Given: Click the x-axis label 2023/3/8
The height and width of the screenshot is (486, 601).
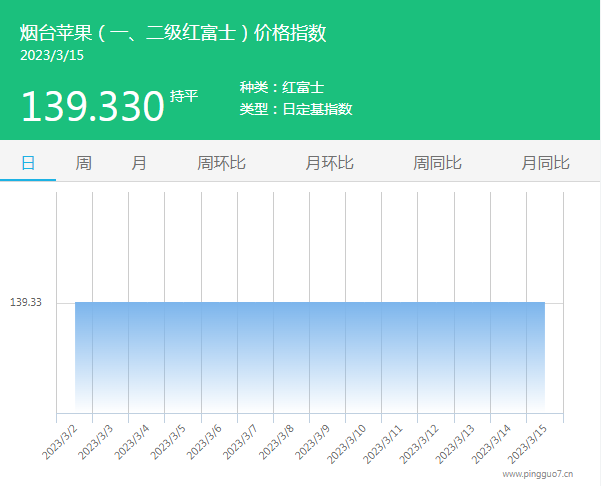Looking at the screenshot, I should click(276, 442).
